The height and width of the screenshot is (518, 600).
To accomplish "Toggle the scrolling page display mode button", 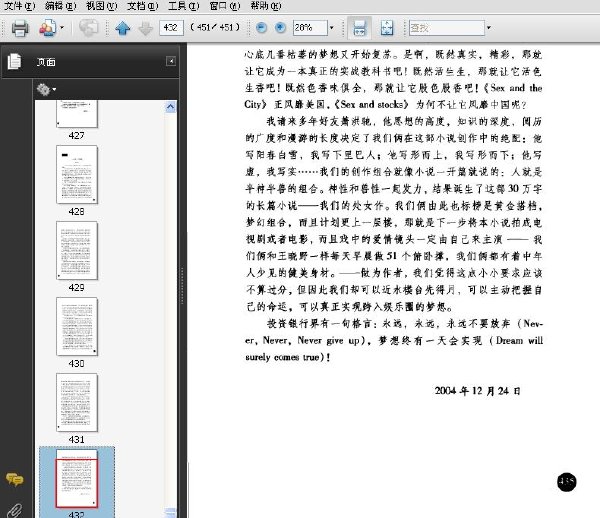I will pos(360,29).
